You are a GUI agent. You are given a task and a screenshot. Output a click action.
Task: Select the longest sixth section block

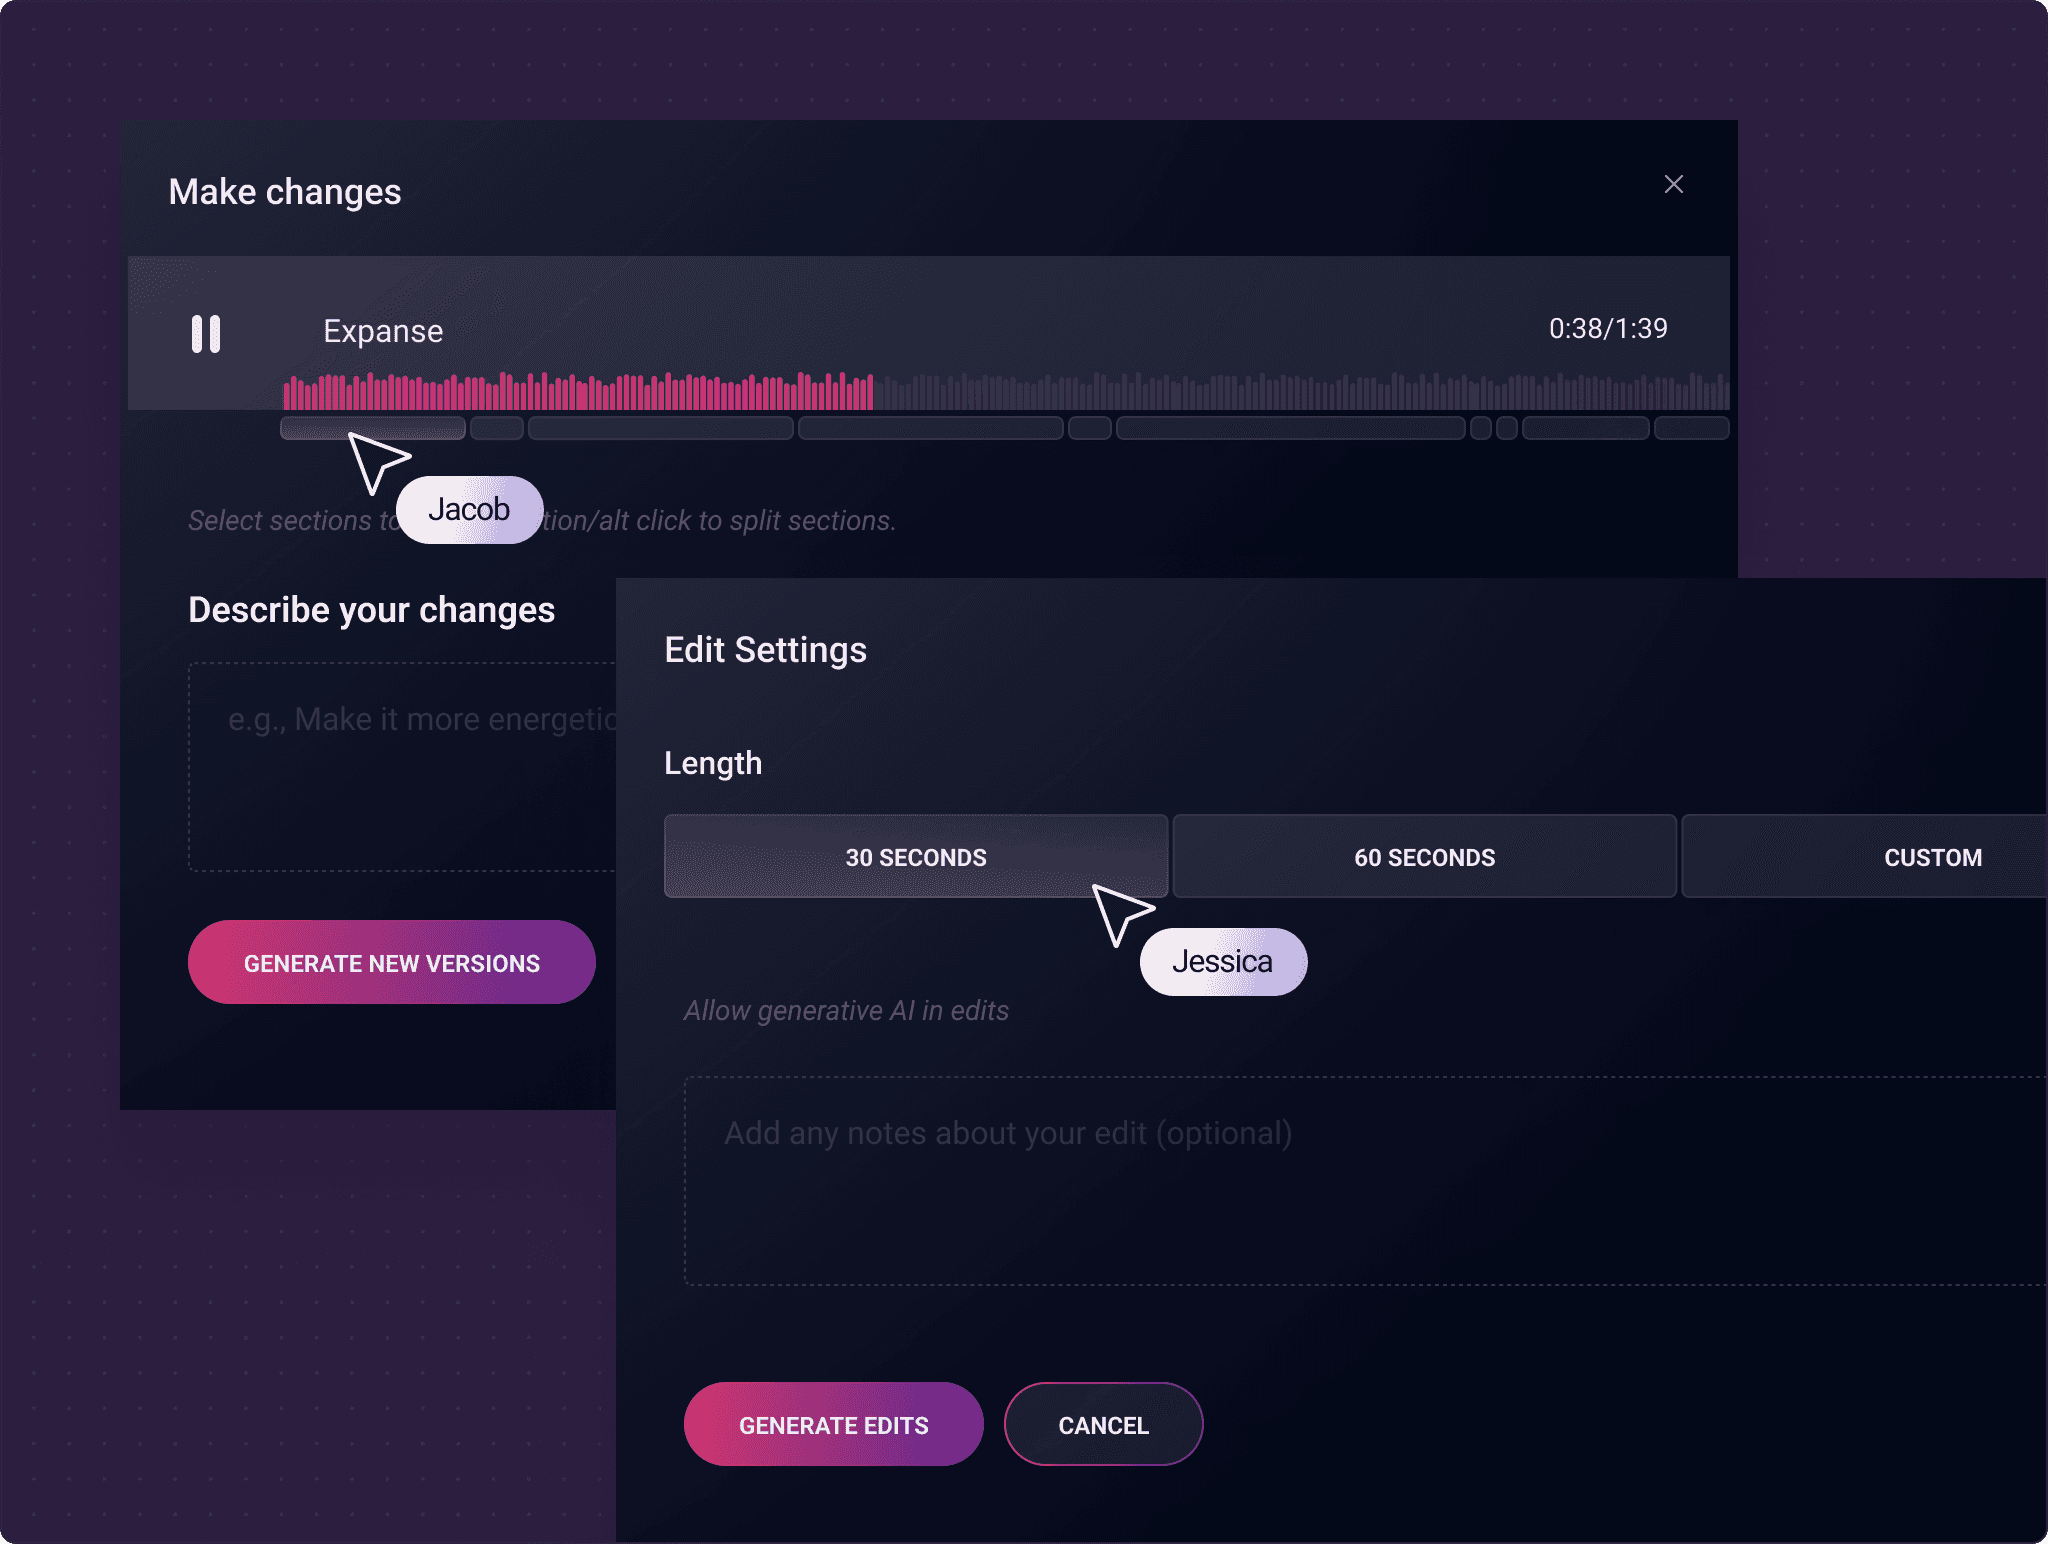[x=1290, y=429]
